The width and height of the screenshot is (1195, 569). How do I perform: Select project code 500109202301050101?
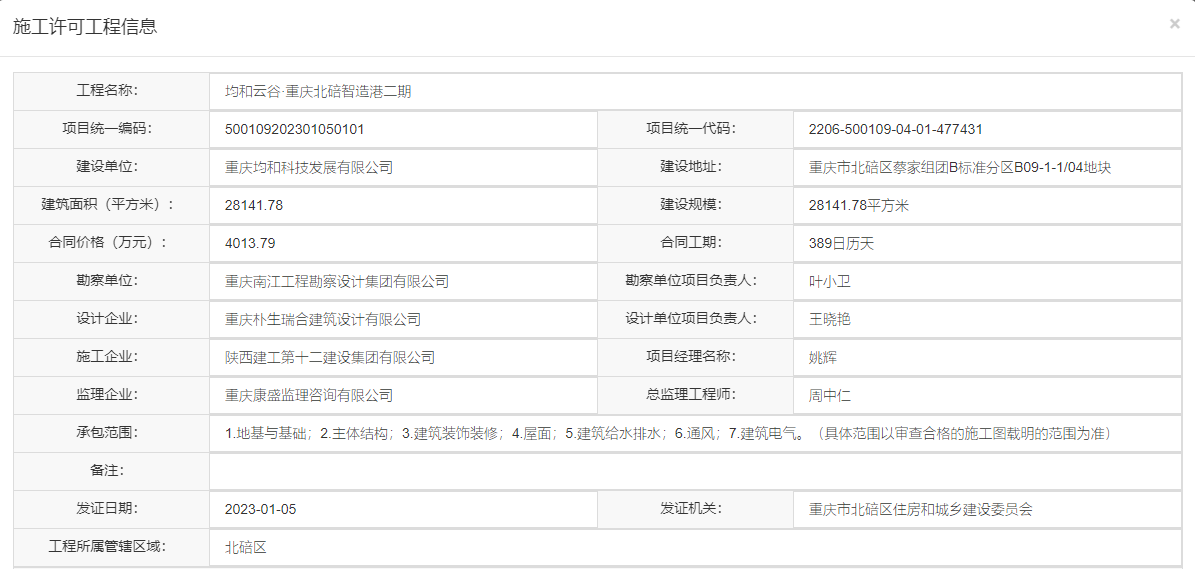pyautogui.click(x=295, y=129)
